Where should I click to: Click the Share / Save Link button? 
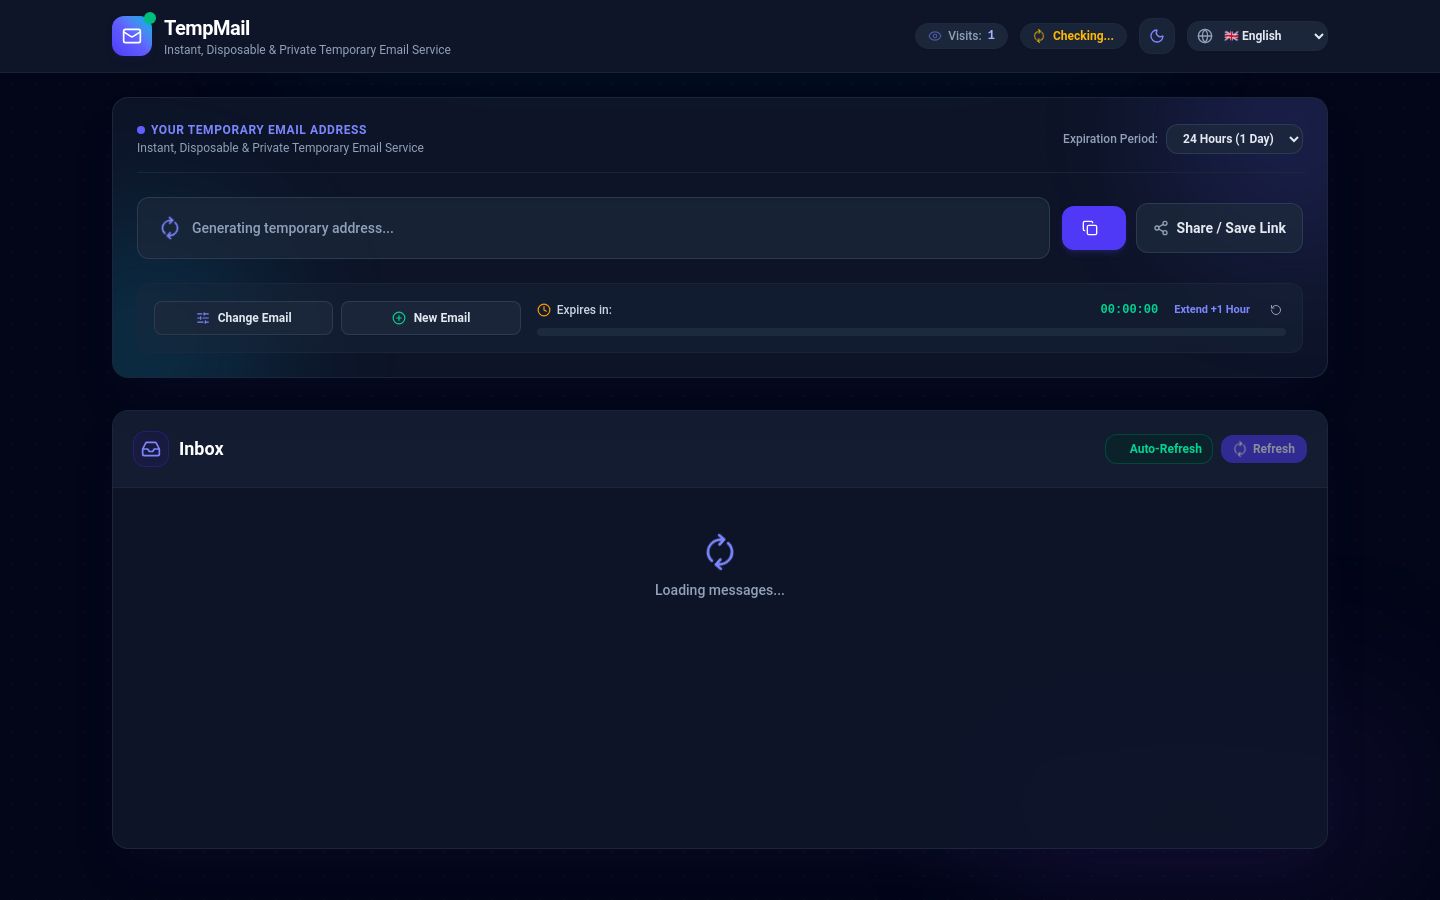click(1219, 228)
